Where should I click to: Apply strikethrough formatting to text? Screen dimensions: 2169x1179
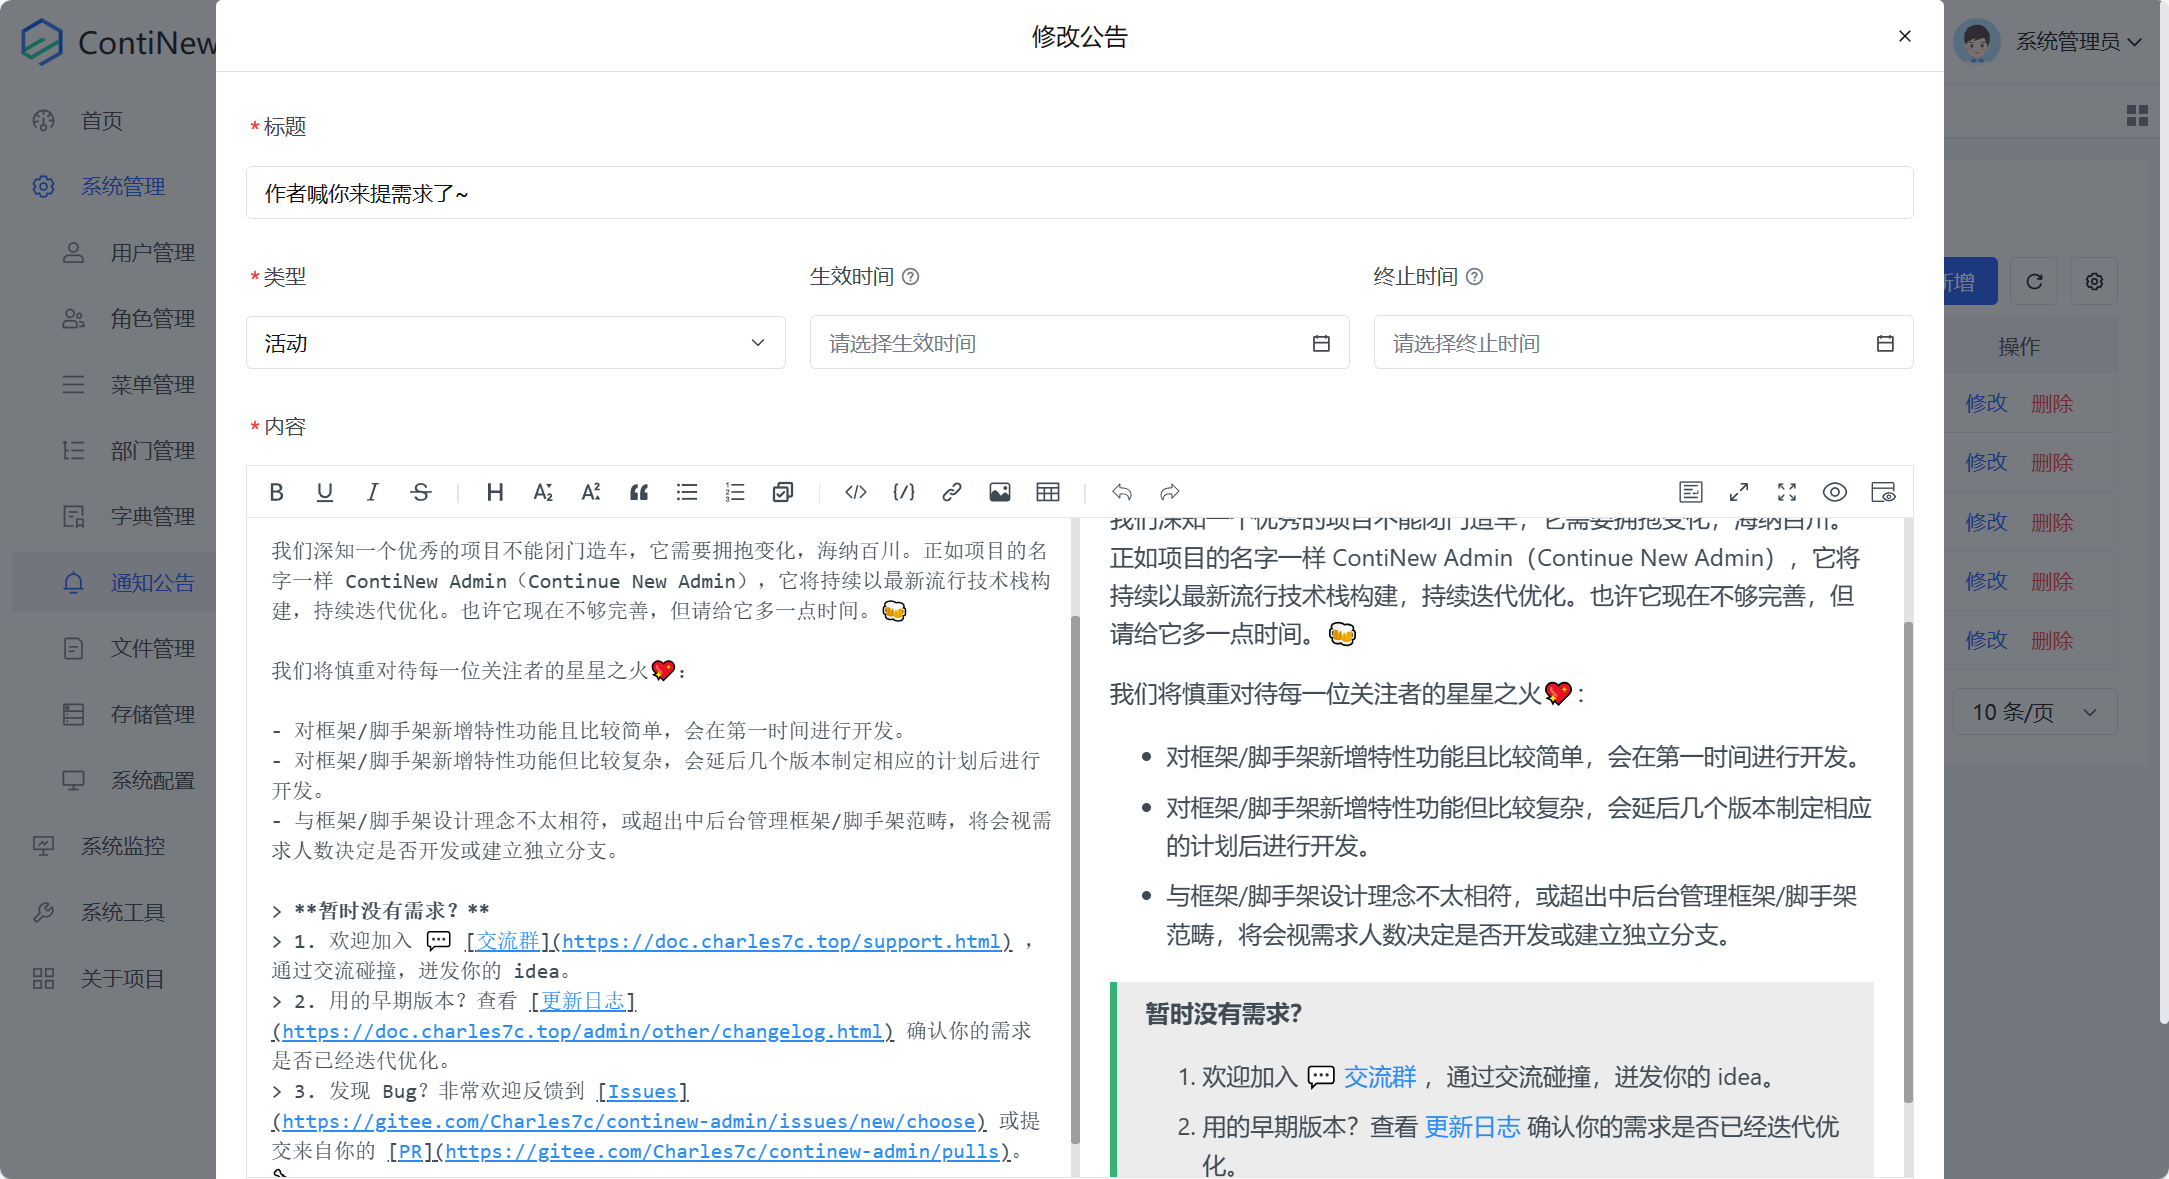[x=421, y=492]
